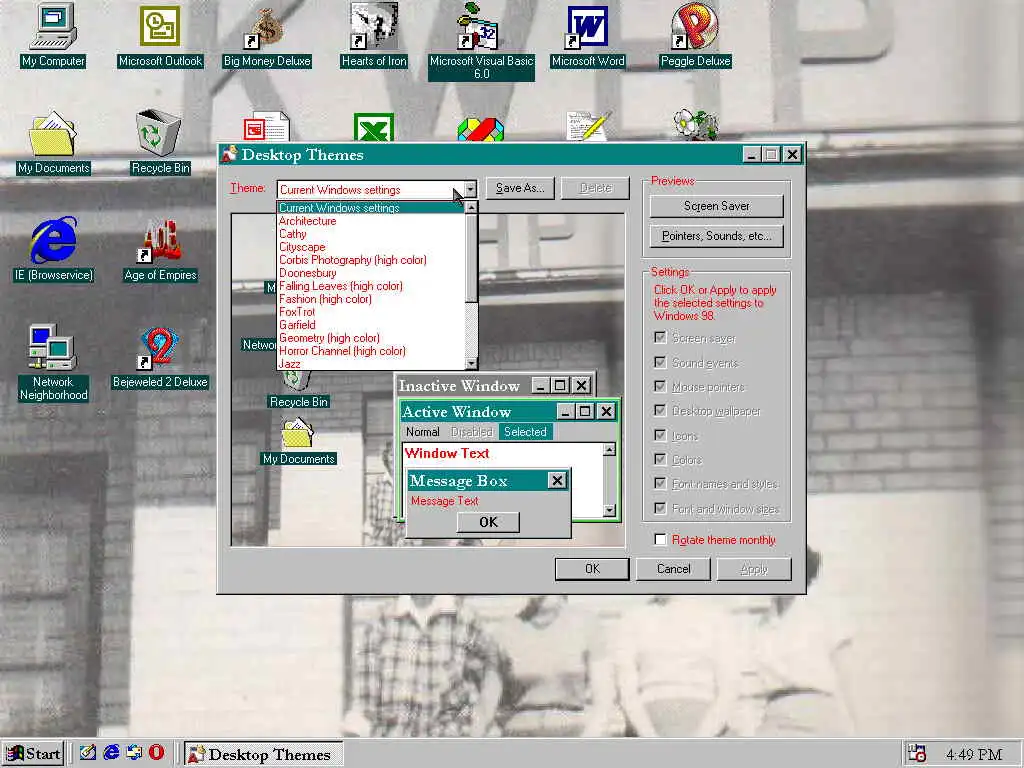Toggle Font names and styles checkbox
1024x768 pixels.
pos(660,483)
